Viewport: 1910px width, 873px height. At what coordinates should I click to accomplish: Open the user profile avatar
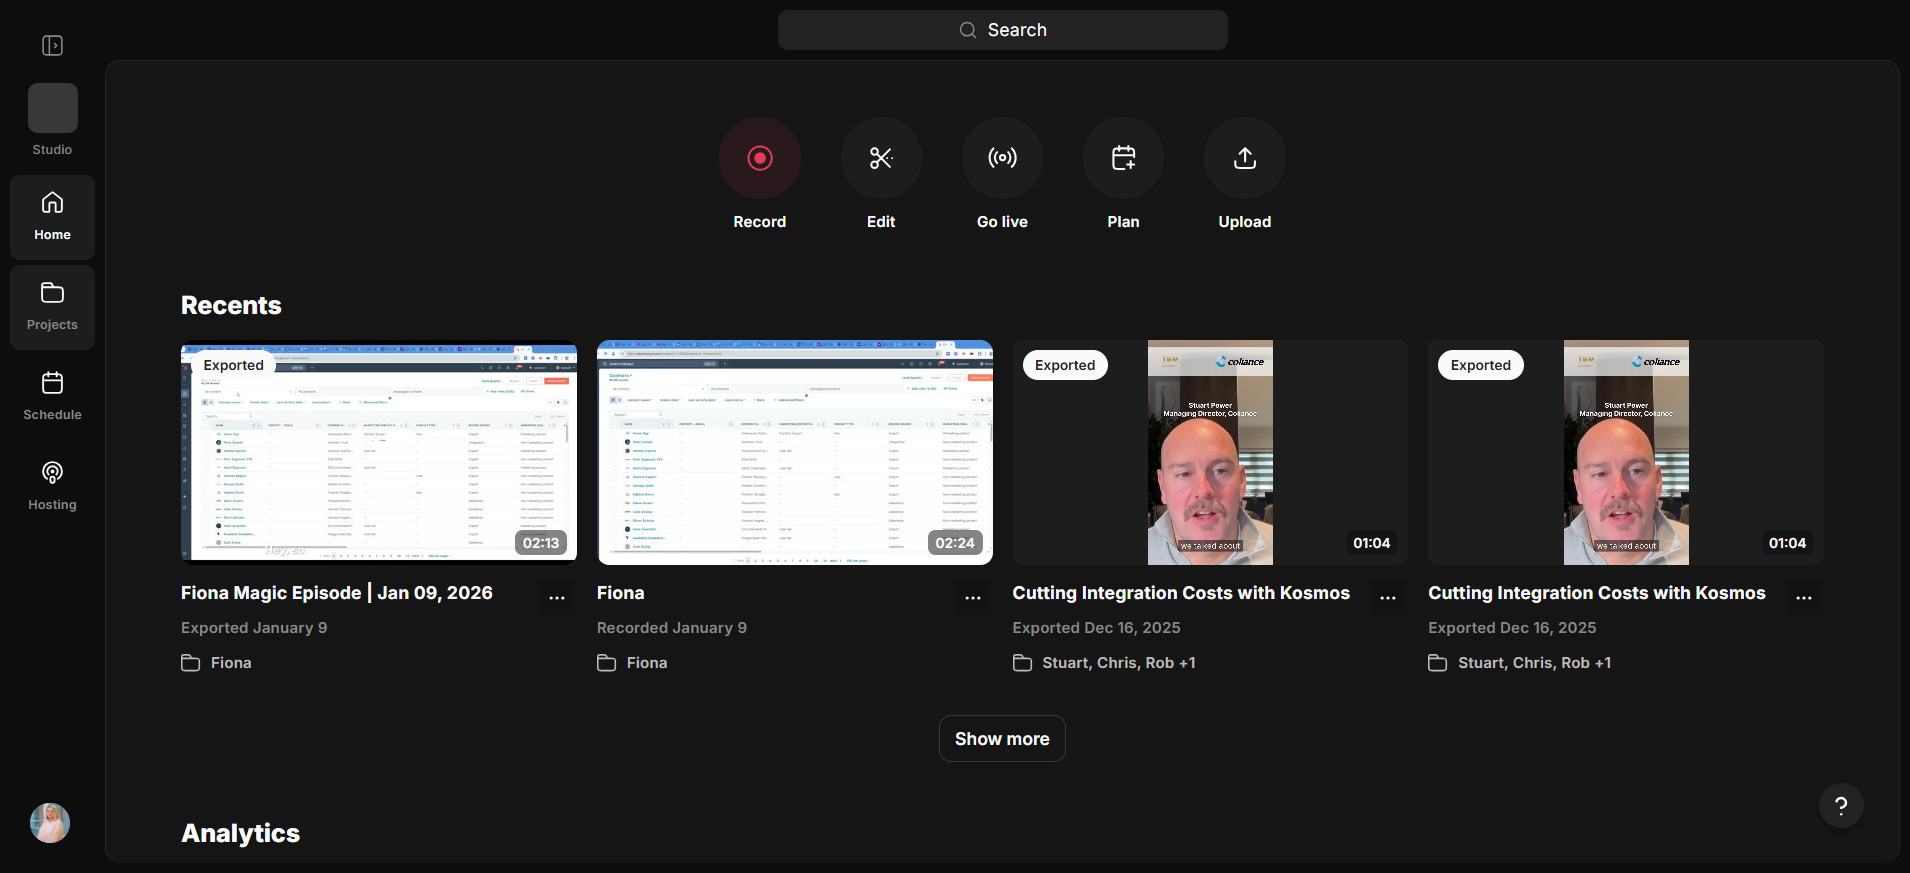click(50, 823)
